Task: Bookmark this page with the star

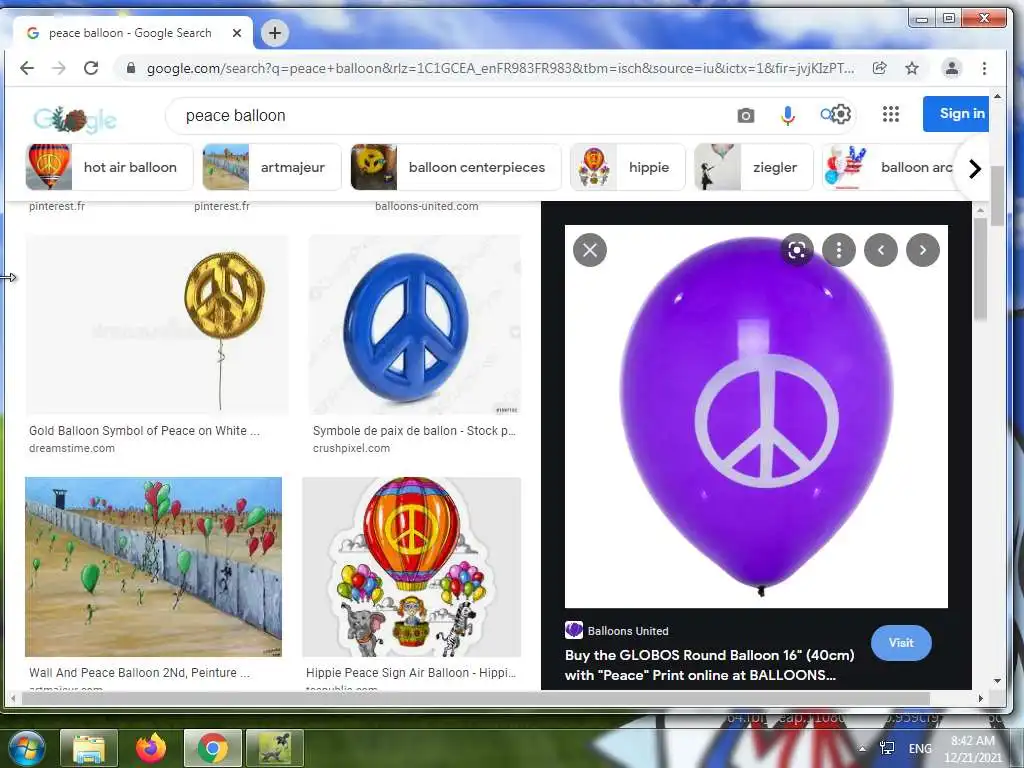Action: 912,68
